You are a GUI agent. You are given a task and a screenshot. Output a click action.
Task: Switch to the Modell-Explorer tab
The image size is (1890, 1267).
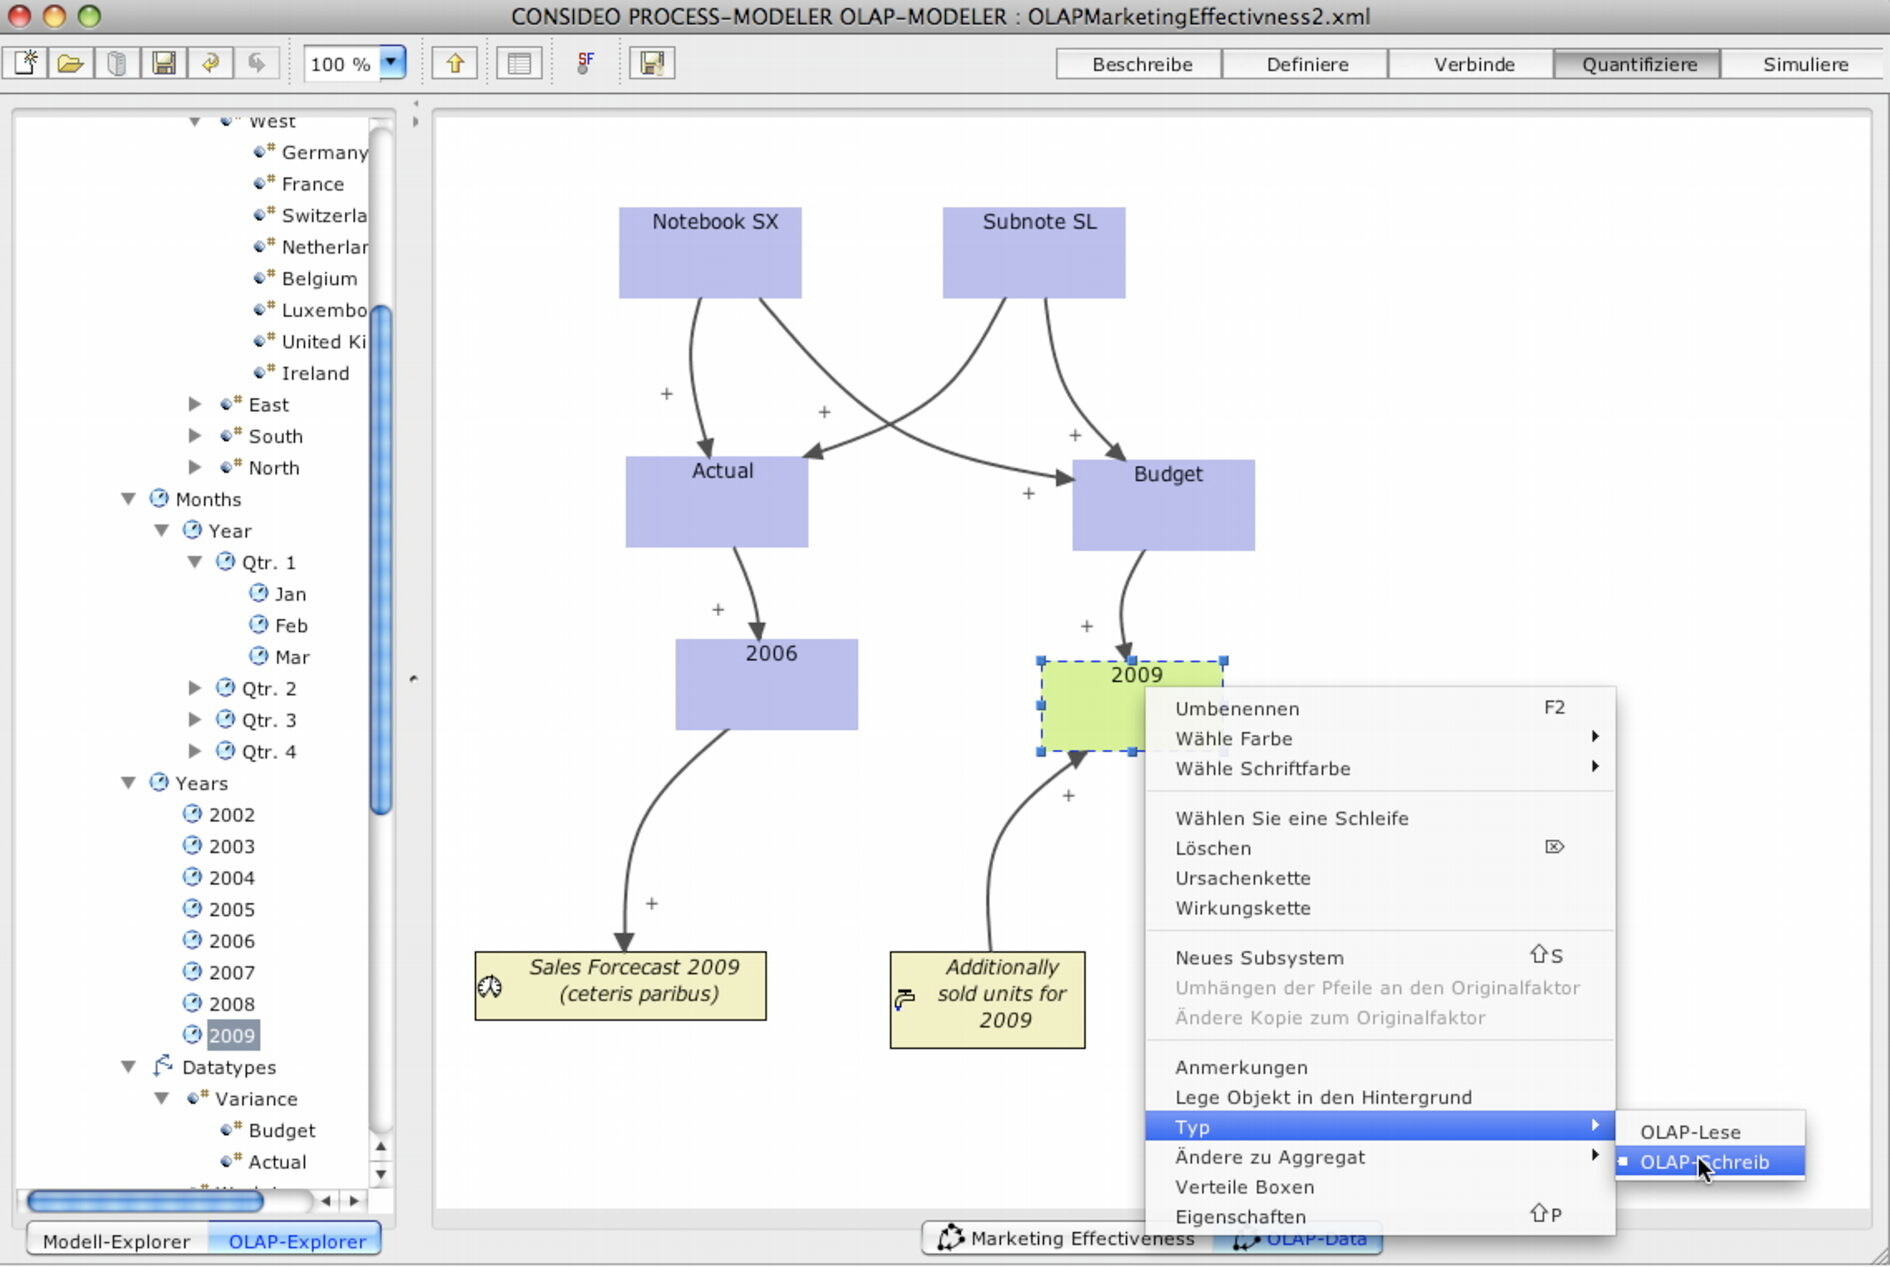coord(116,1241)
